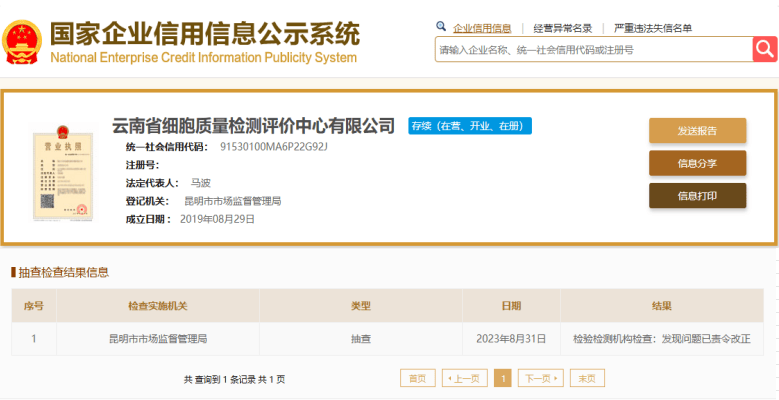Select page number 1 in pagination

pos(503,379)
